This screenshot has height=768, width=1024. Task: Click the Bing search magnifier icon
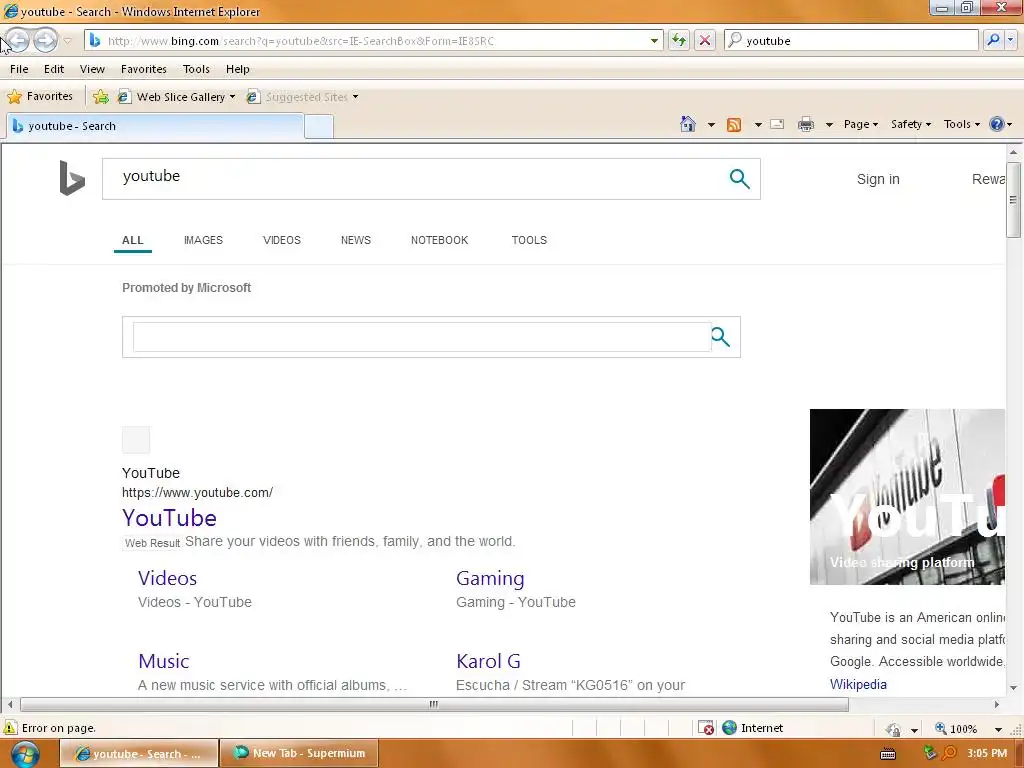tap(739, 178)
